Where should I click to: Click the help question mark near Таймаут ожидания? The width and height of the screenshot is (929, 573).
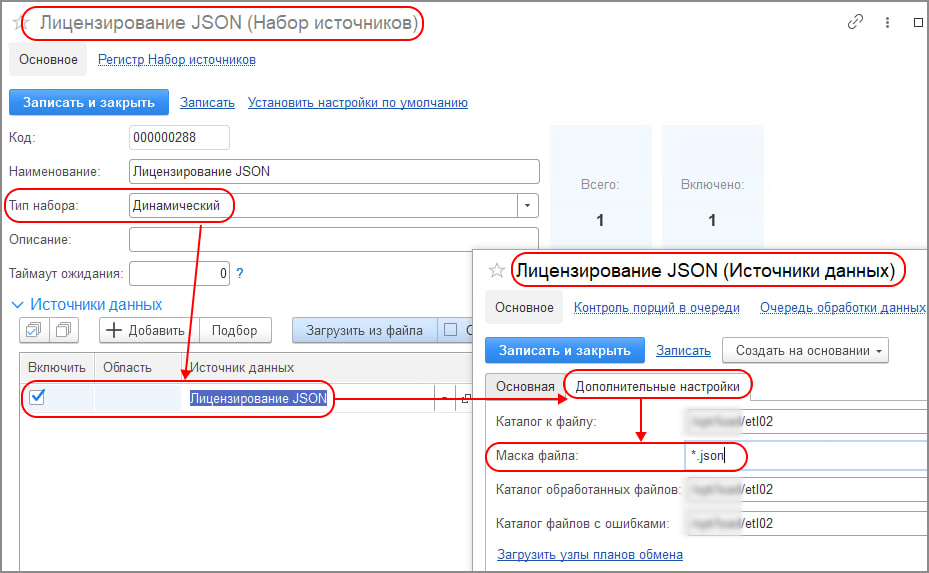tap(240, 273)
